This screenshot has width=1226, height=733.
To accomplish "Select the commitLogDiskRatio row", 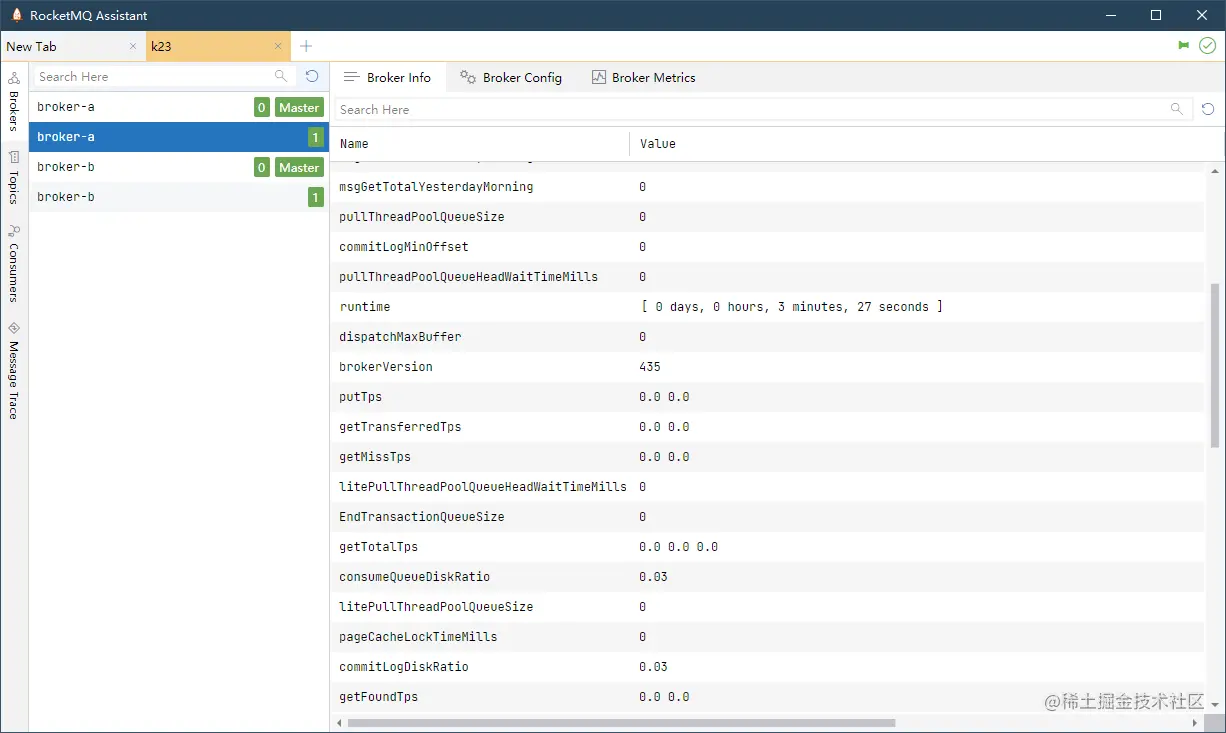I will [x=767, y=667].
